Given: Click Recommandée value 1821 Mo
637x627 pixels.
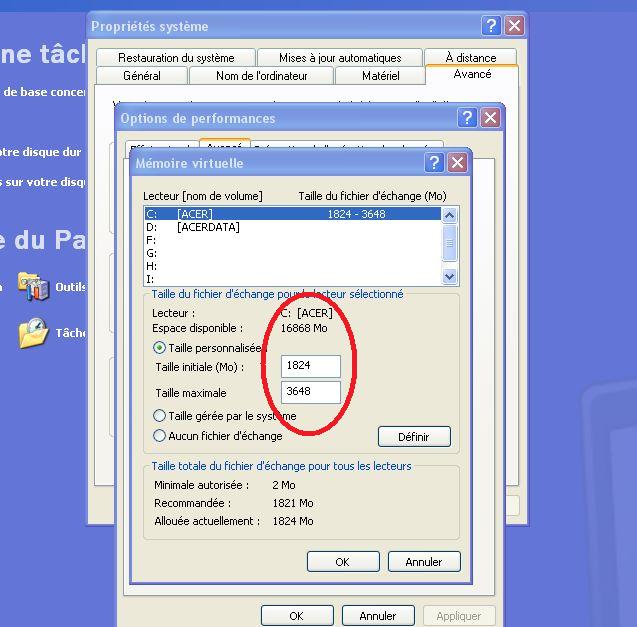Looking at the screenshot, I should tap(293, 503).
